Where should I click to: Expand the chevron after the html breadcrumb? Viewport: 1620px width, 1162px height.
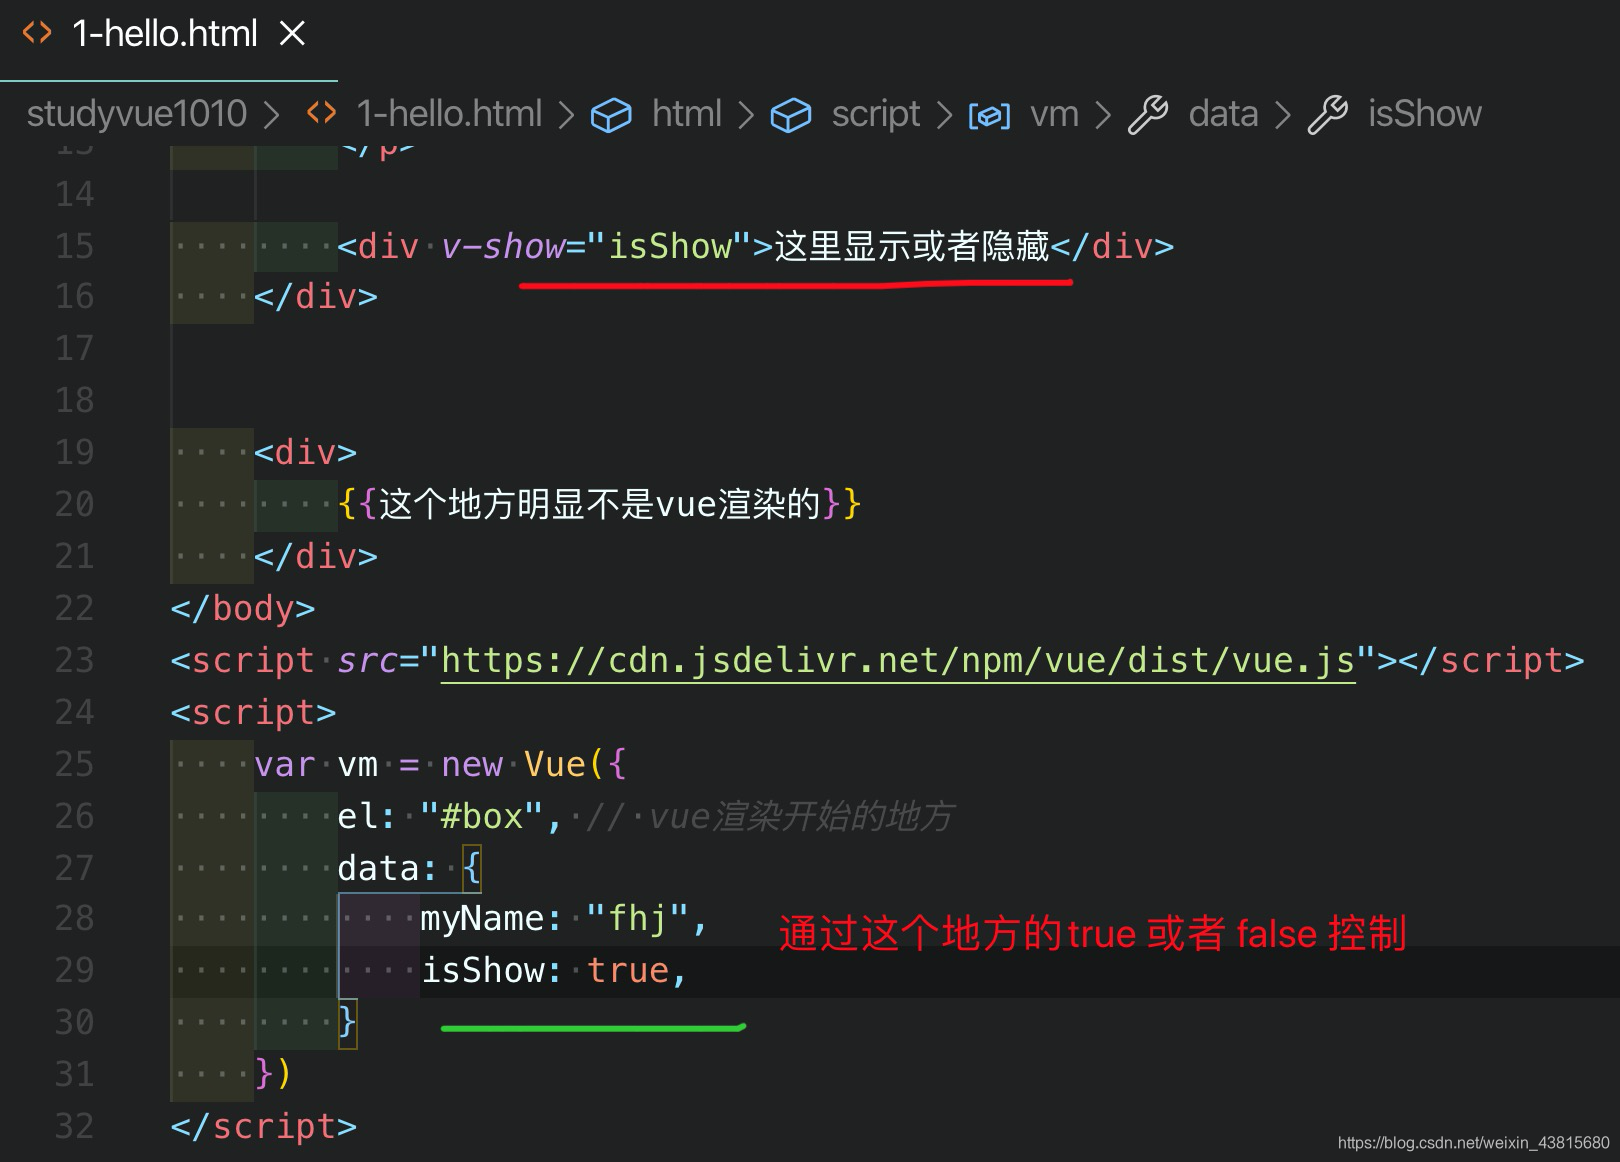click(746, 116)
